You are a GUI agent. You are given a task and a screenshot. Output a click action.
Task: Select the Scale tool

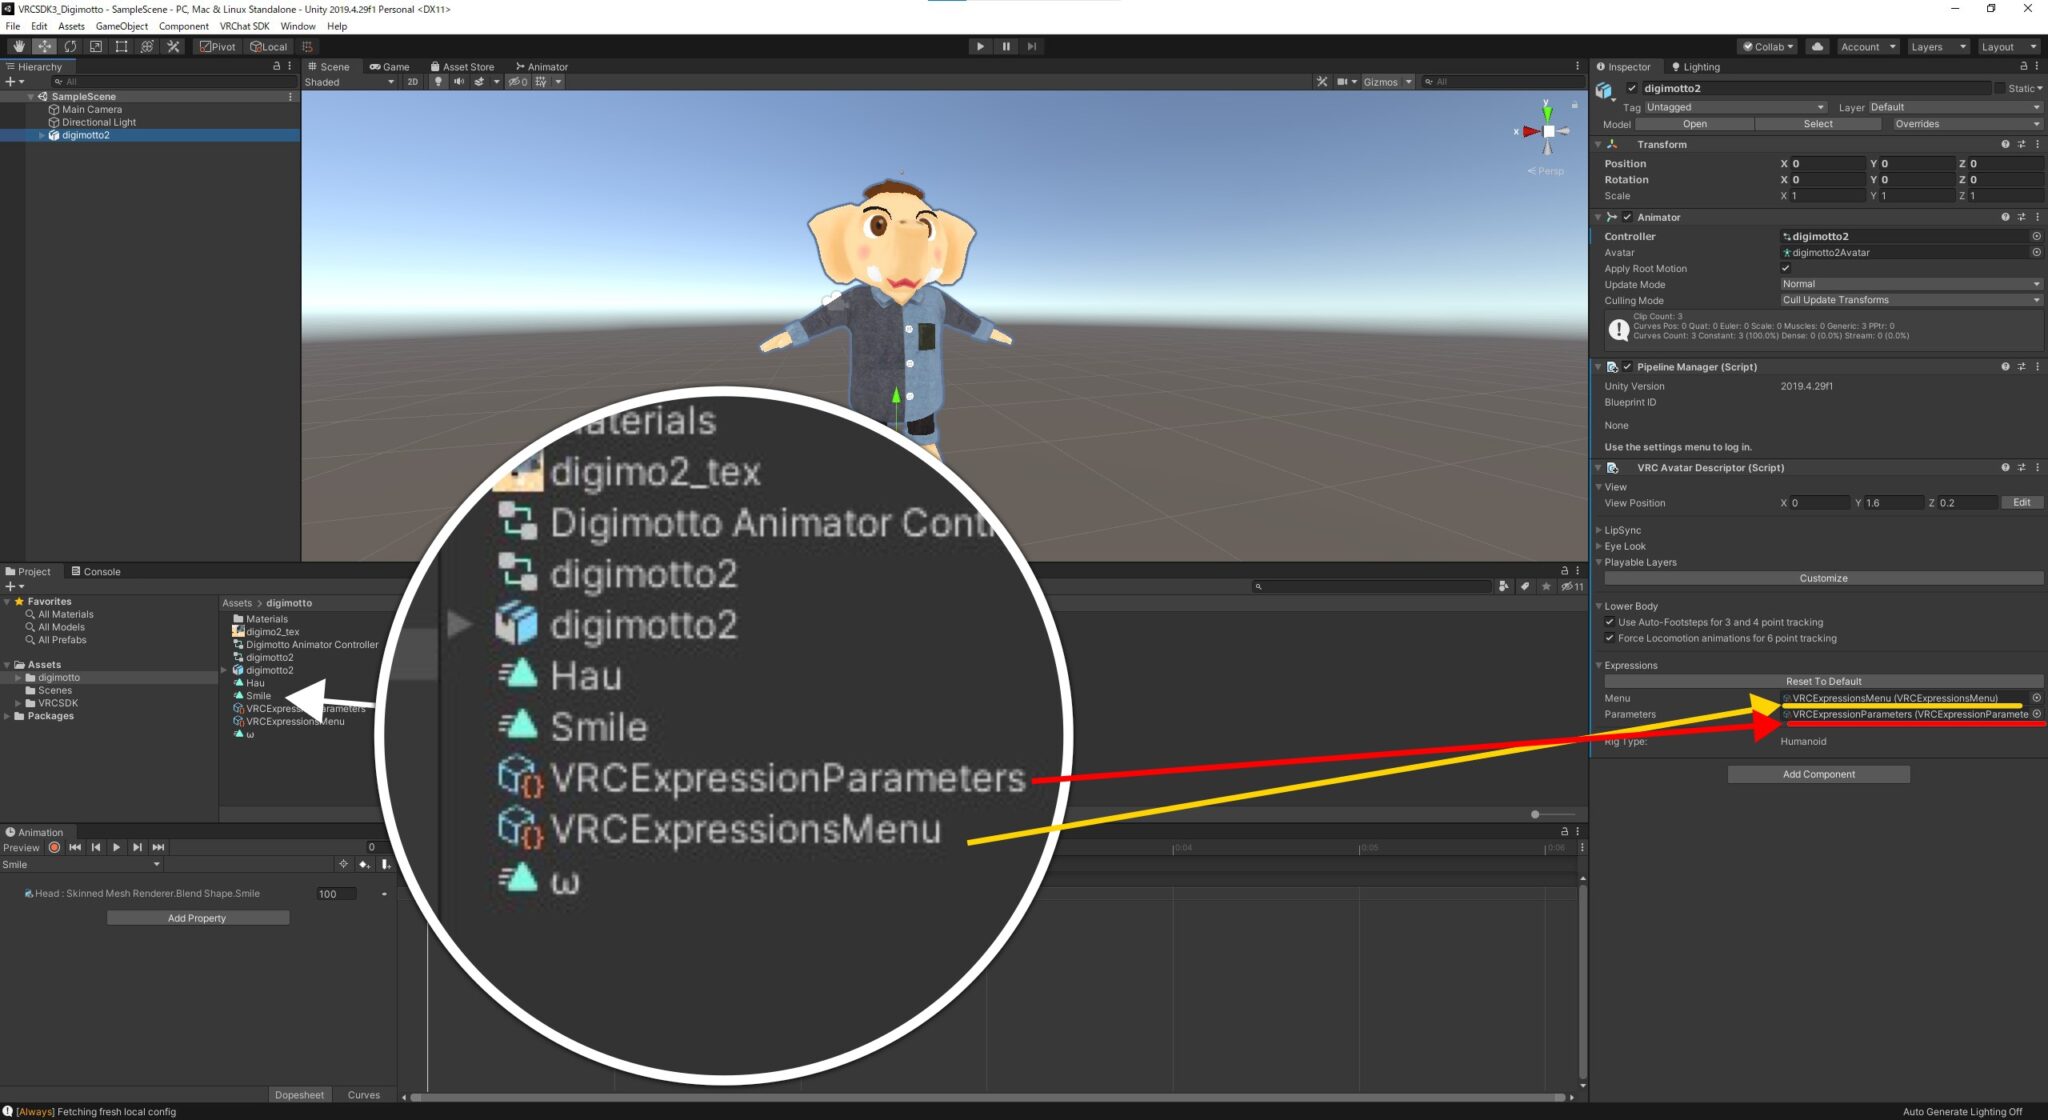(x=95, y=46)
